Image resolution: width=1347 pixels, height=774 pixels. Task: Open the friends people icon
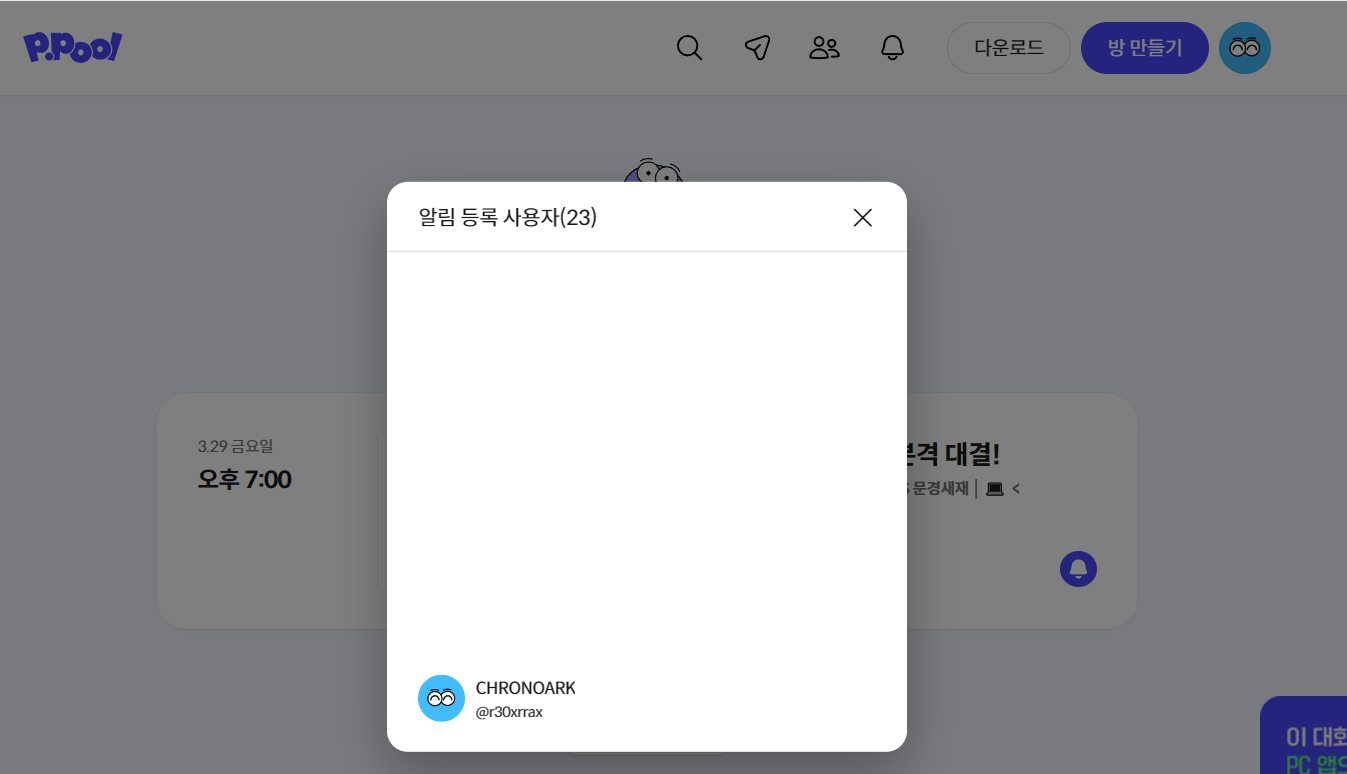[x=824, y=48]
